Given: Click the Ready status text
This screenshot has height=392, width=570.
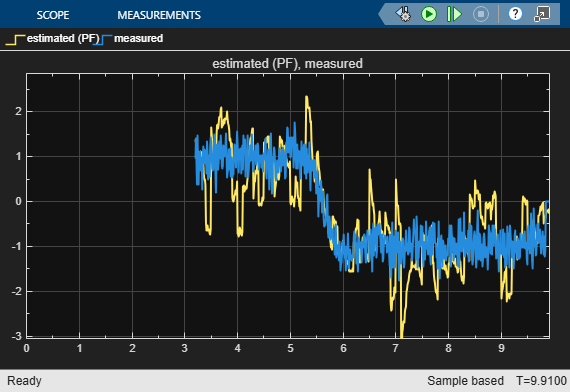Looking at the screenshot, I should [x=24, y=381].
